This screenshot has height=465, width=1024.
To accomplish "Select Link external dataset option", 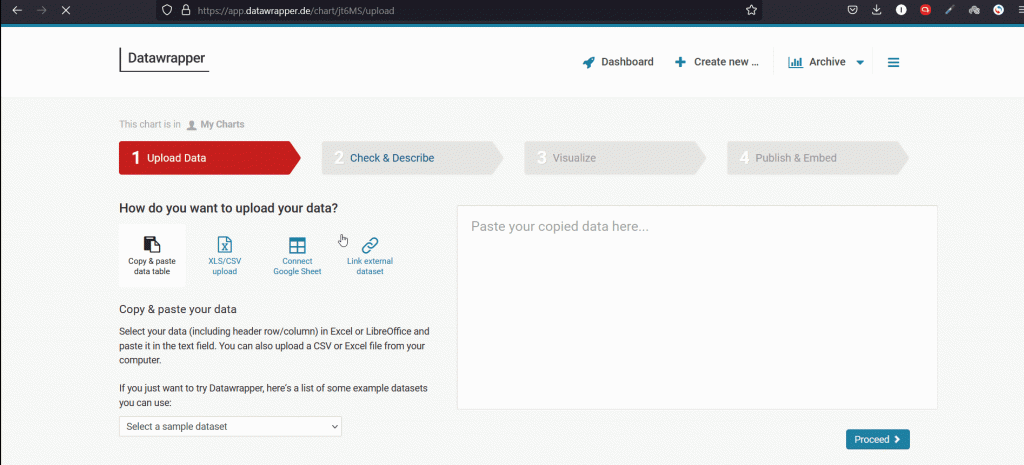I will [x=369, y=255].
